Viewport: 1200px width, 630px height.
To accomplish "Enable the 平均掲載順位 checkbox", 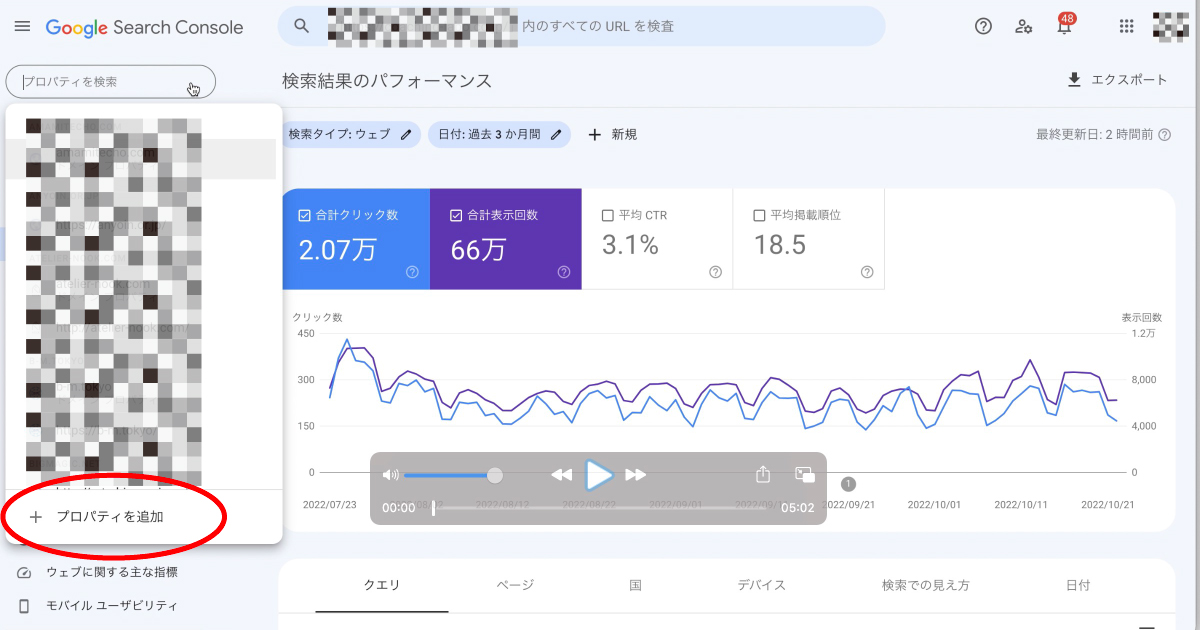I will point(759,215).
